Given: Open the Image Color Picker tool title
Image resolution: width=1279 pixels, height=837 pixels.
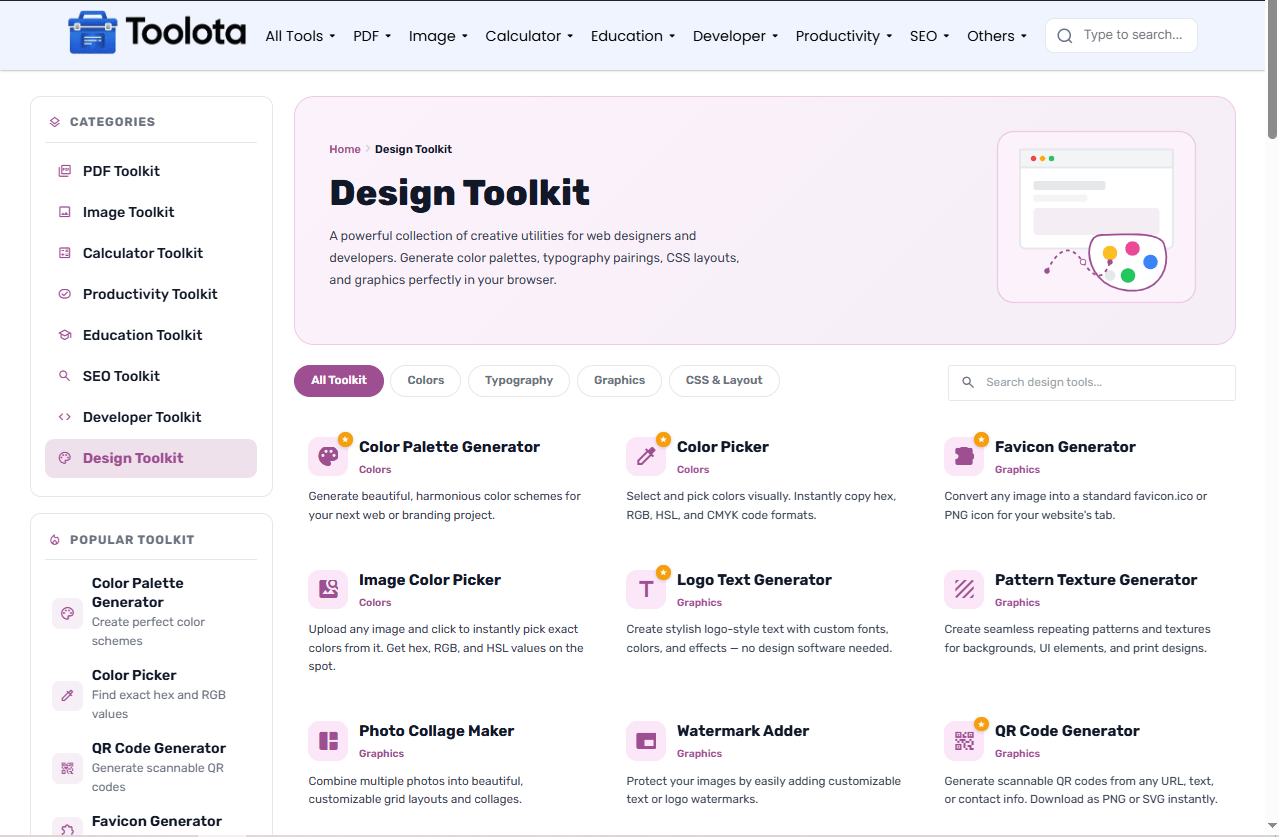Looking at the screenshot, I should (x=430, y=580).
